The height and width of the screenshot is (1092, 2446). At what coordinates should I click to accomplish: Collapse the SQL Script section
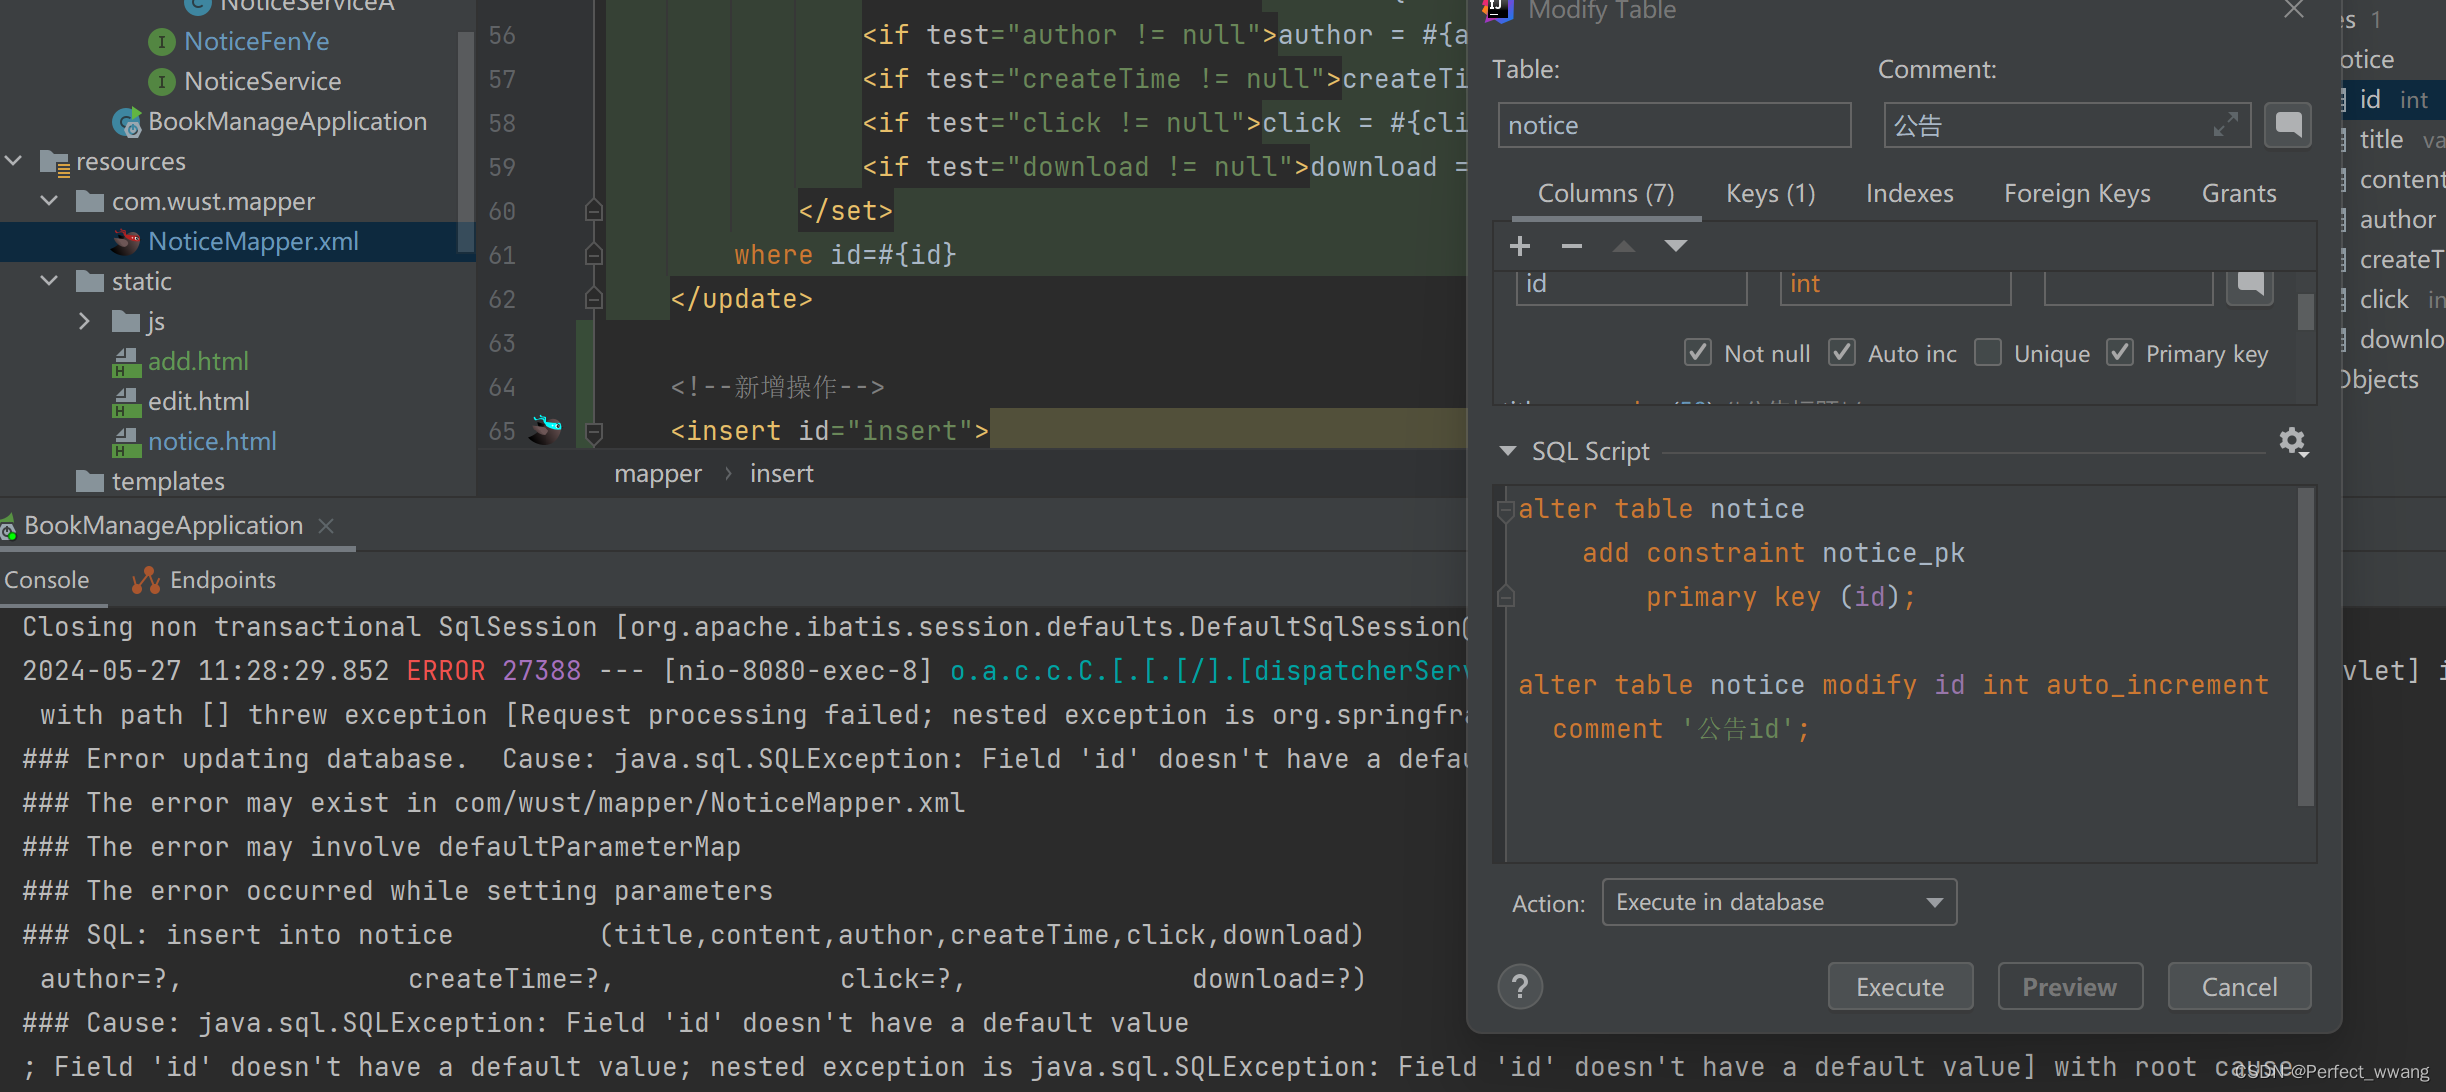click(x=1508, y=451)
